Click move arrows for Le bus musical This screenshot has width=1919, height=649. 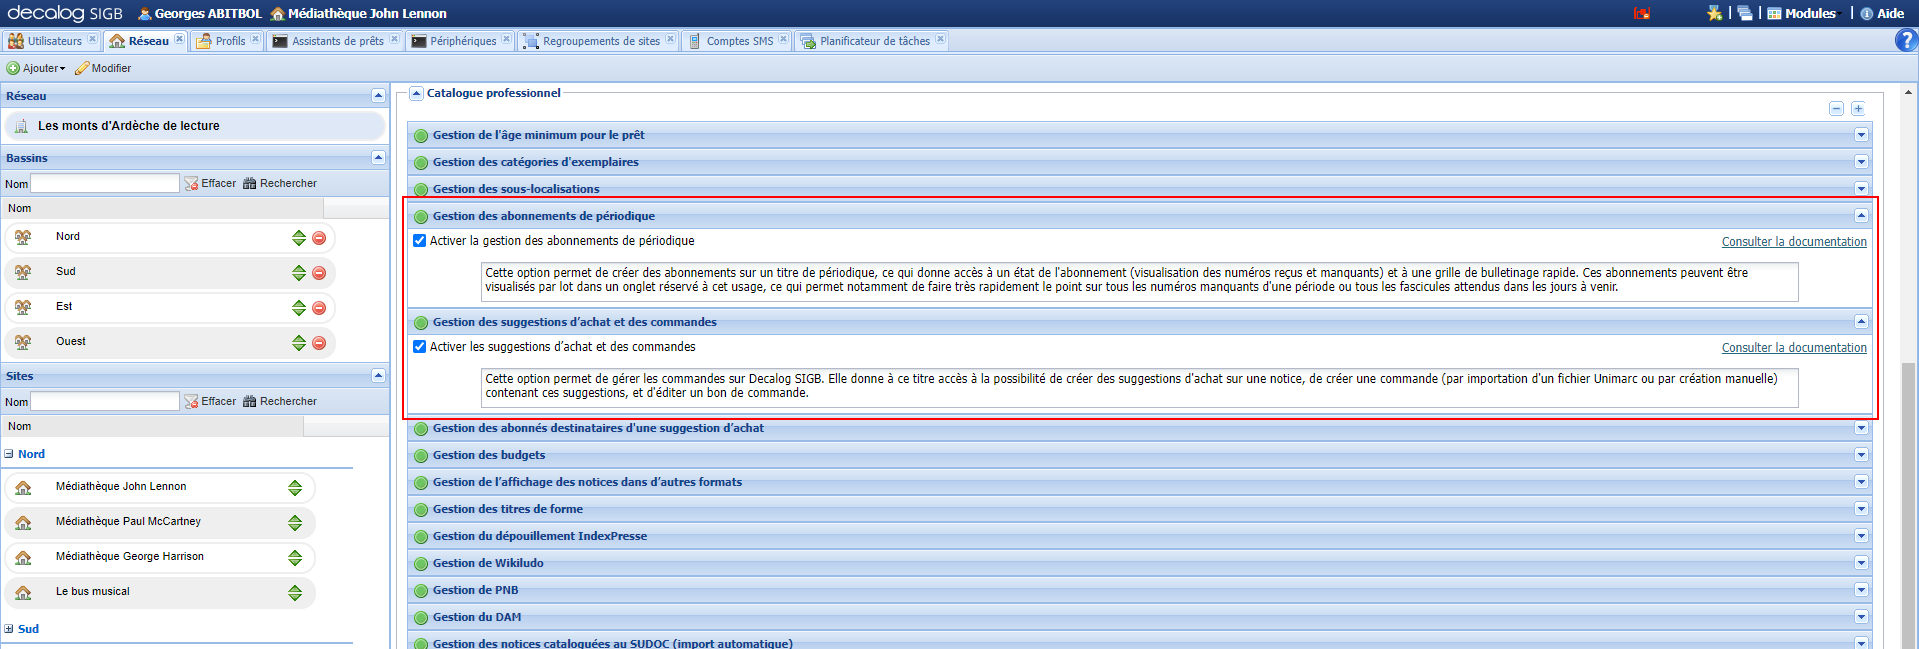tap(295, 593)
